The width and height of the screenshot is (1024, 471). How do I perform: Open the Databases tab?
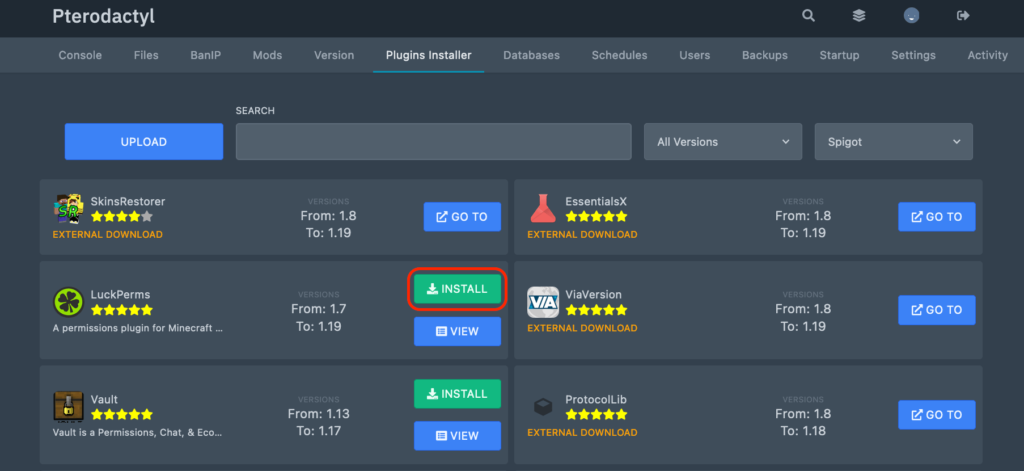(531, 55)
